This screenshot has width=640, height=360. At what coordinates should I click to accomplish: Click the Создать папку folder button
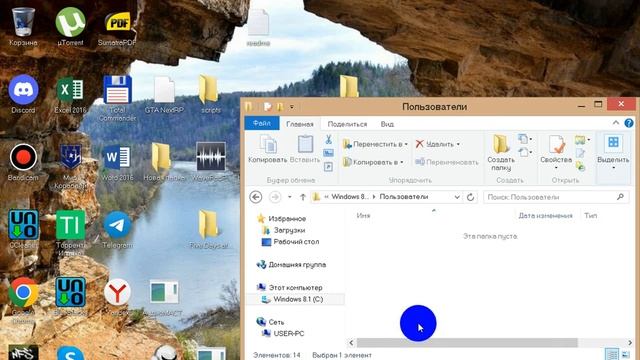click(x=501, y=153)
